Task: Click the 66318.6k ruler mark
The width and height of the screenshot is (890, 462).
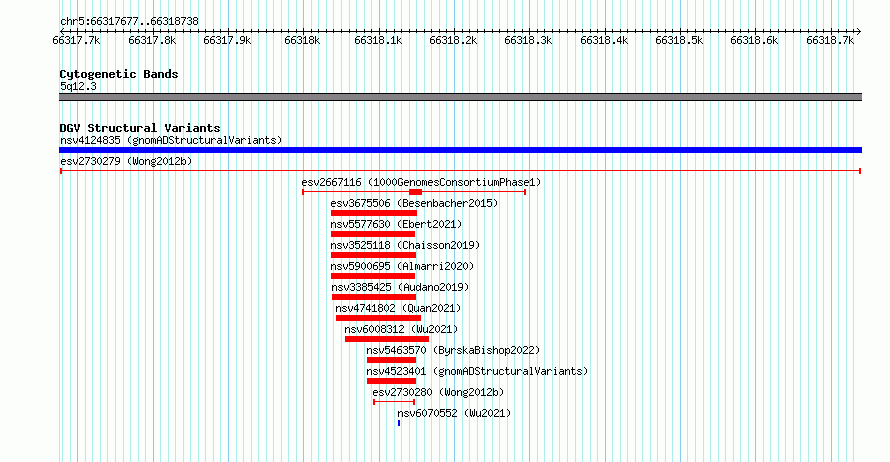Action: click(754, 40)
